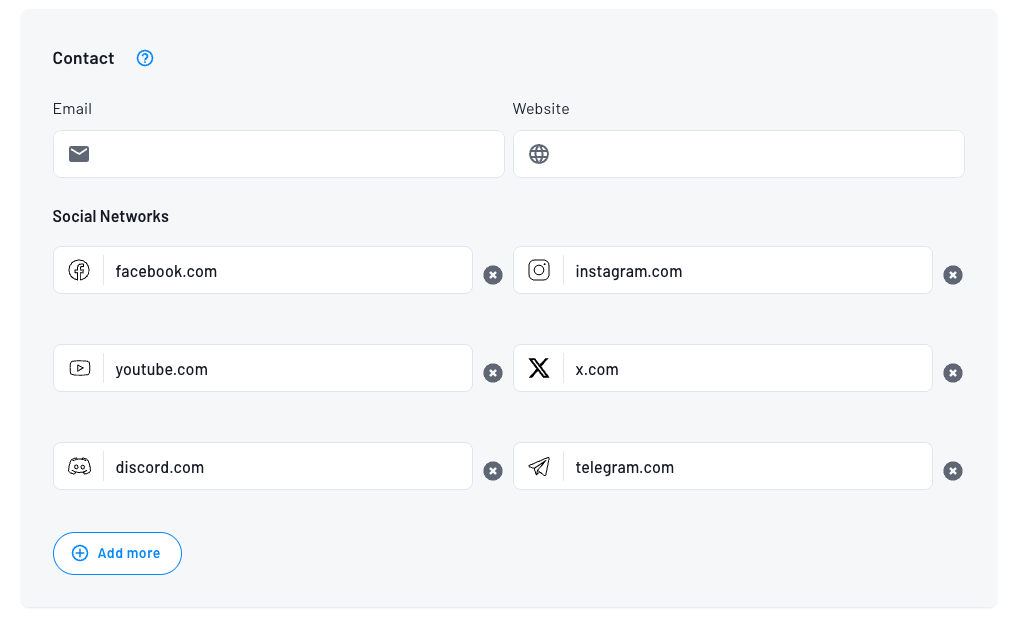Click the Discord logo icon
Image resolution: width=1016 pixels, height=619 pixels.
[x=79, y=466]
